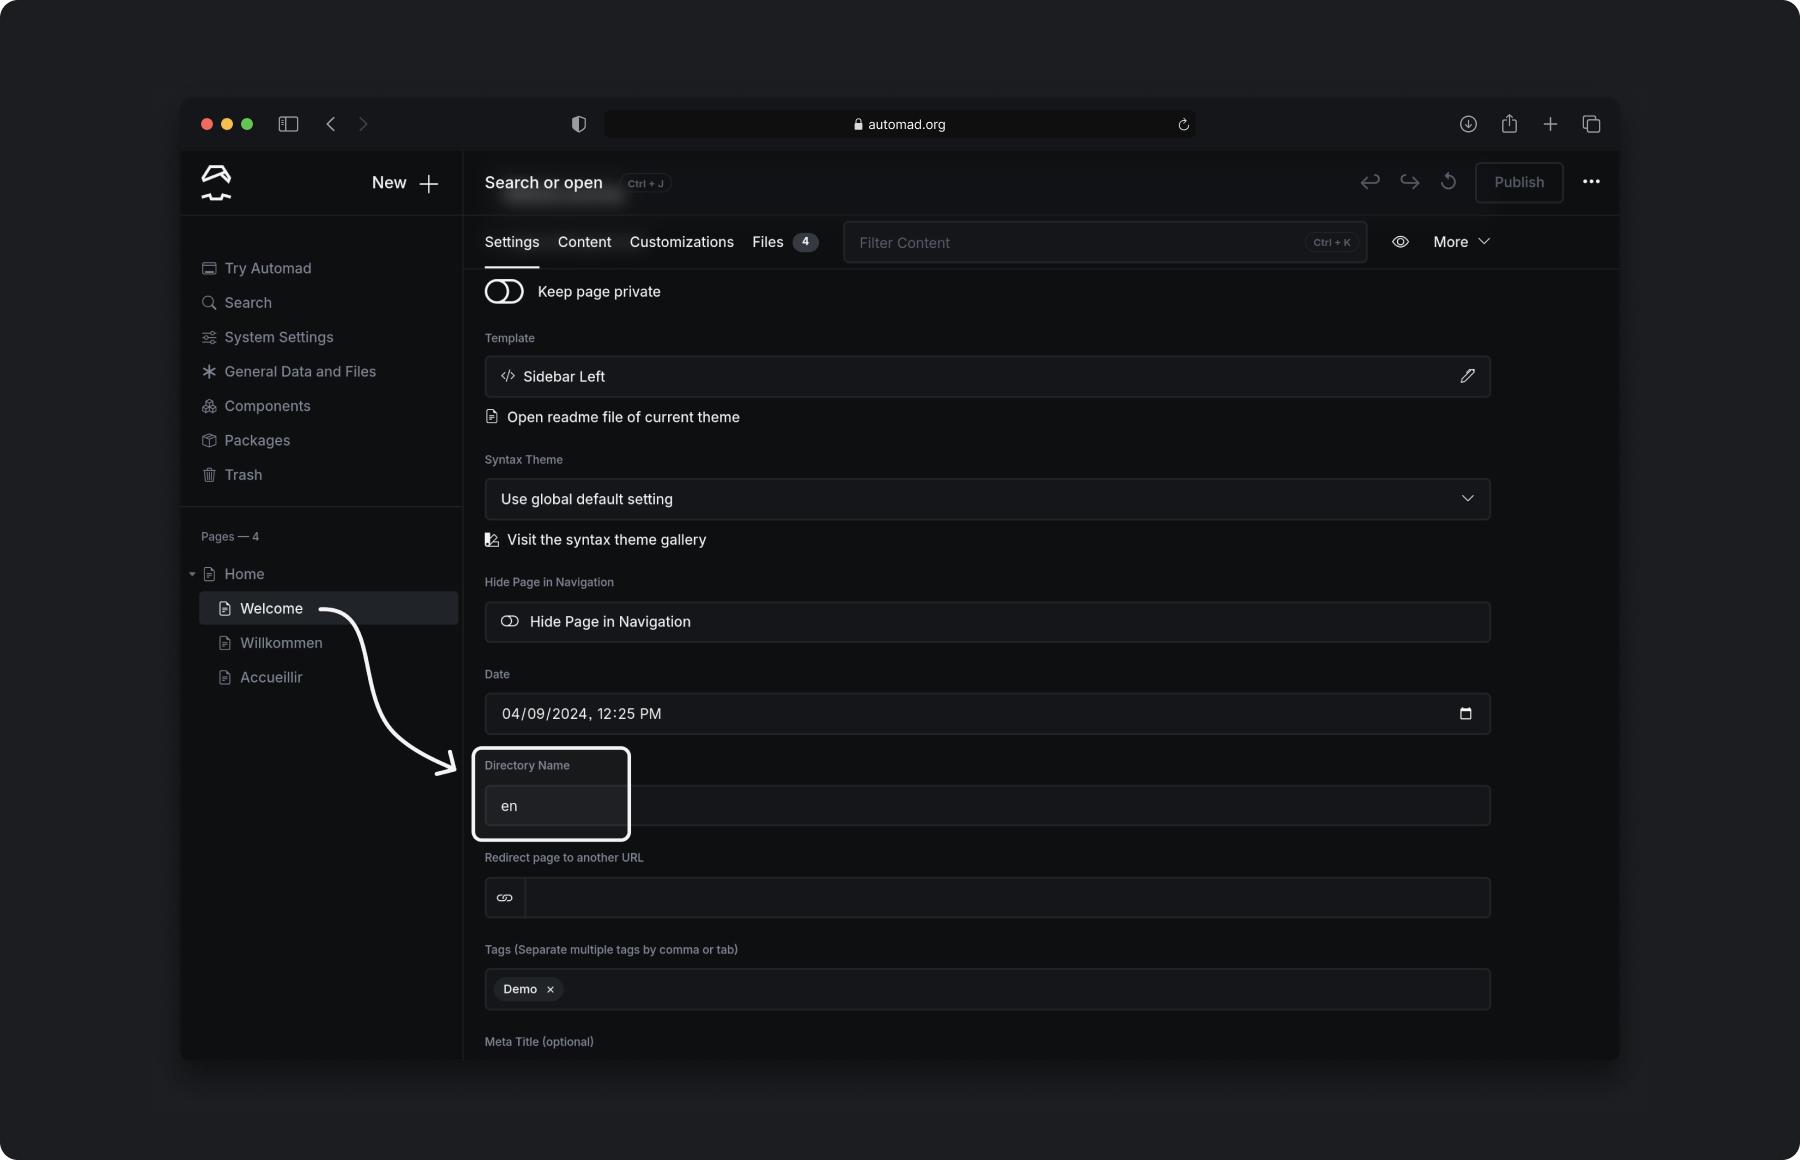1800x1160 pixels.
Task: Open Trash in the sidebar
Action: click(232, 475)
